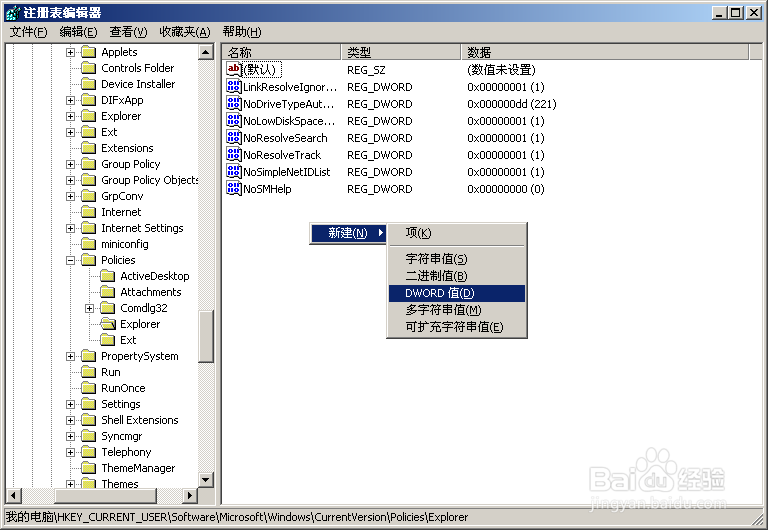Expand the Telephony tree node
Screen dimensions: 768x530
[x=71, y=453]
